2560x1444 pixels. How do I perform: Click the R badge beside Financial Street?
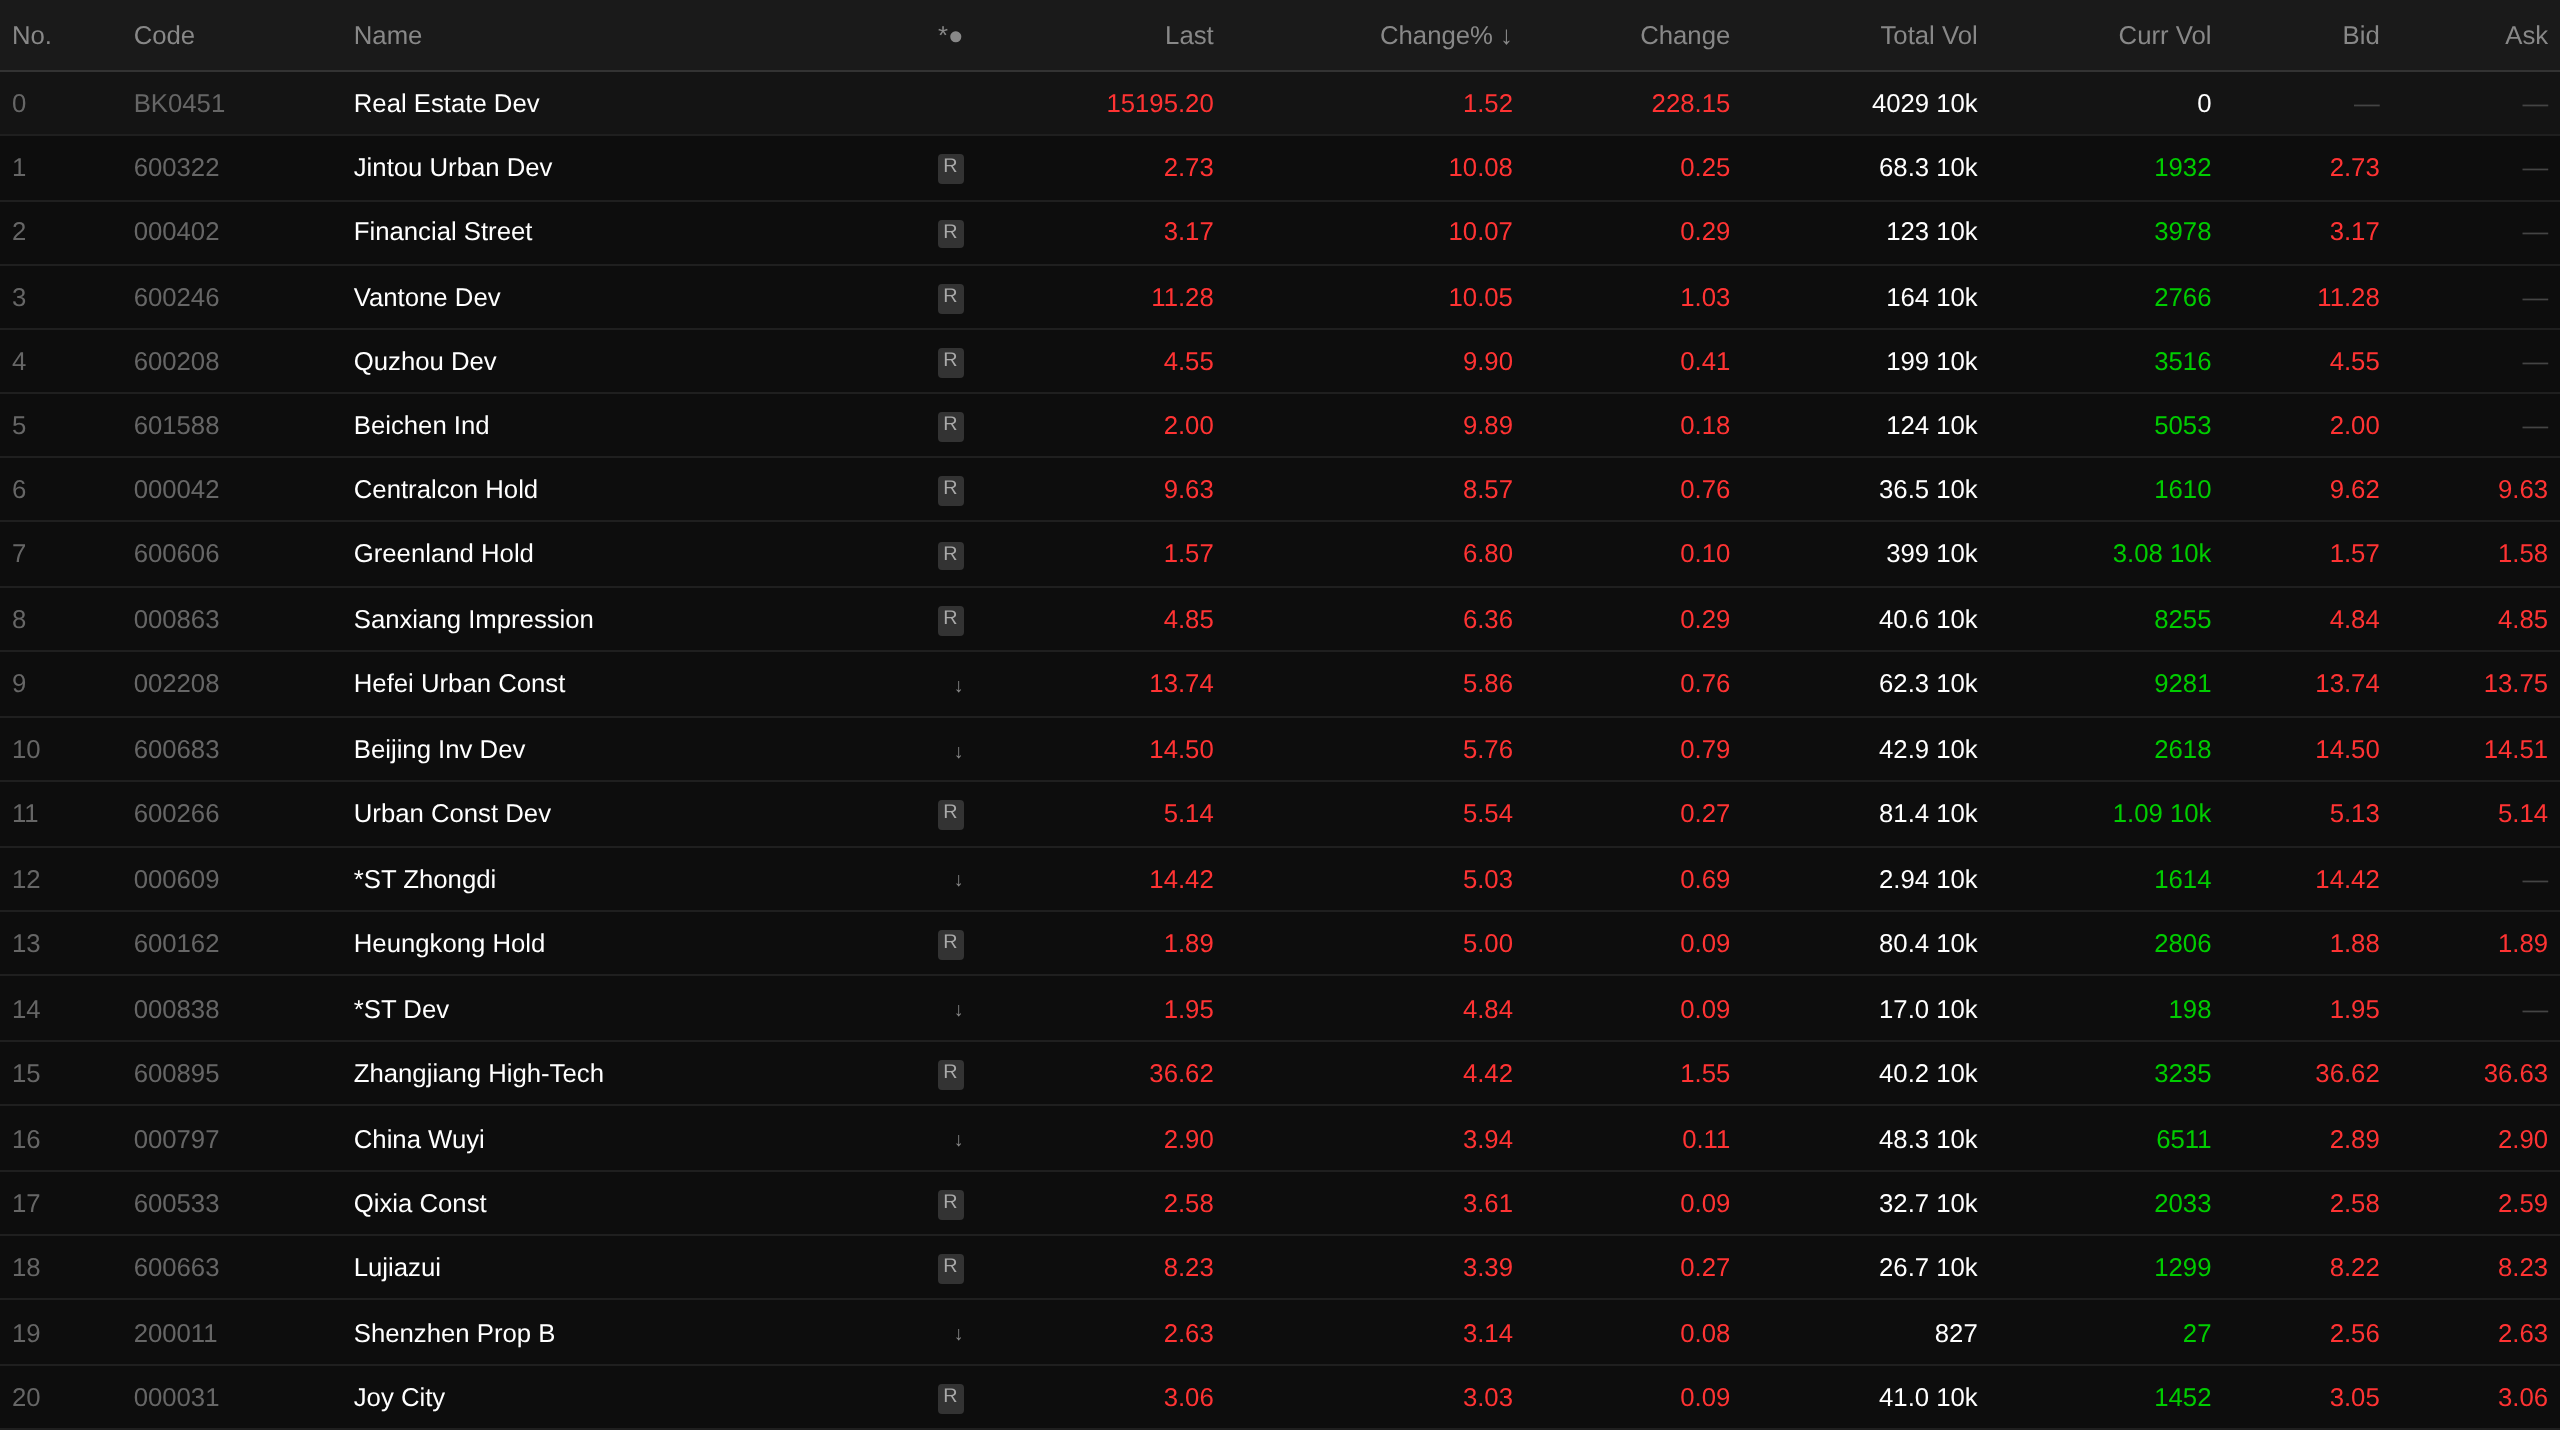coord(950,232)
